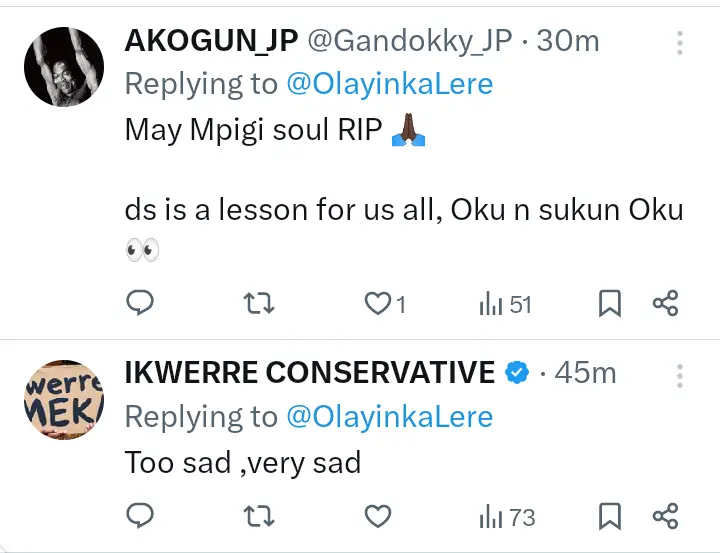The image size is (720, 553).
Task: Bookmark AKOGUN_JP's tweet
Action: [x=611, y=303]
